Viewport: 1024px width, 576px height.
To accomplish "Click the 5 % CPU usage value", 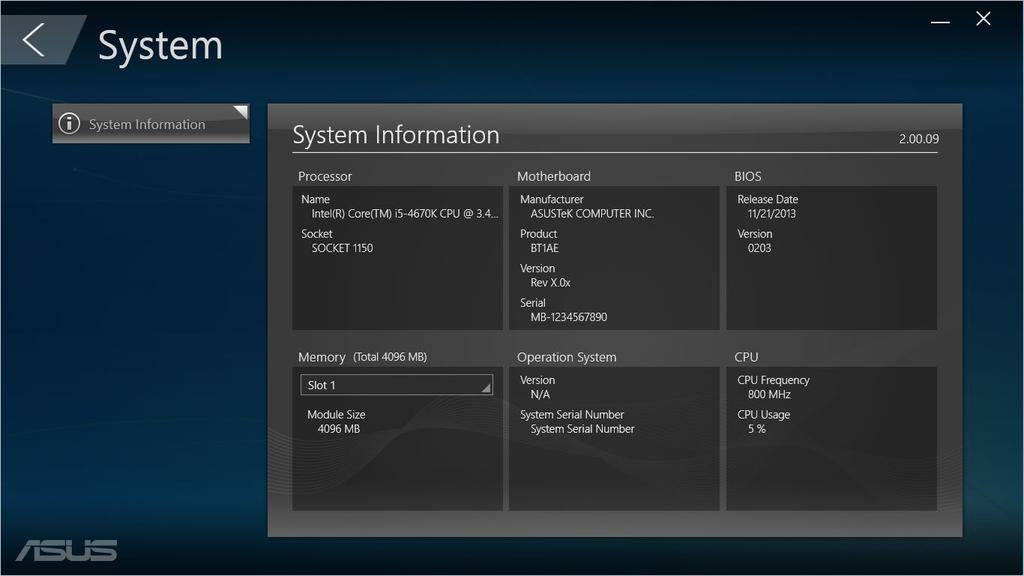I will click(x=756, y=429).
